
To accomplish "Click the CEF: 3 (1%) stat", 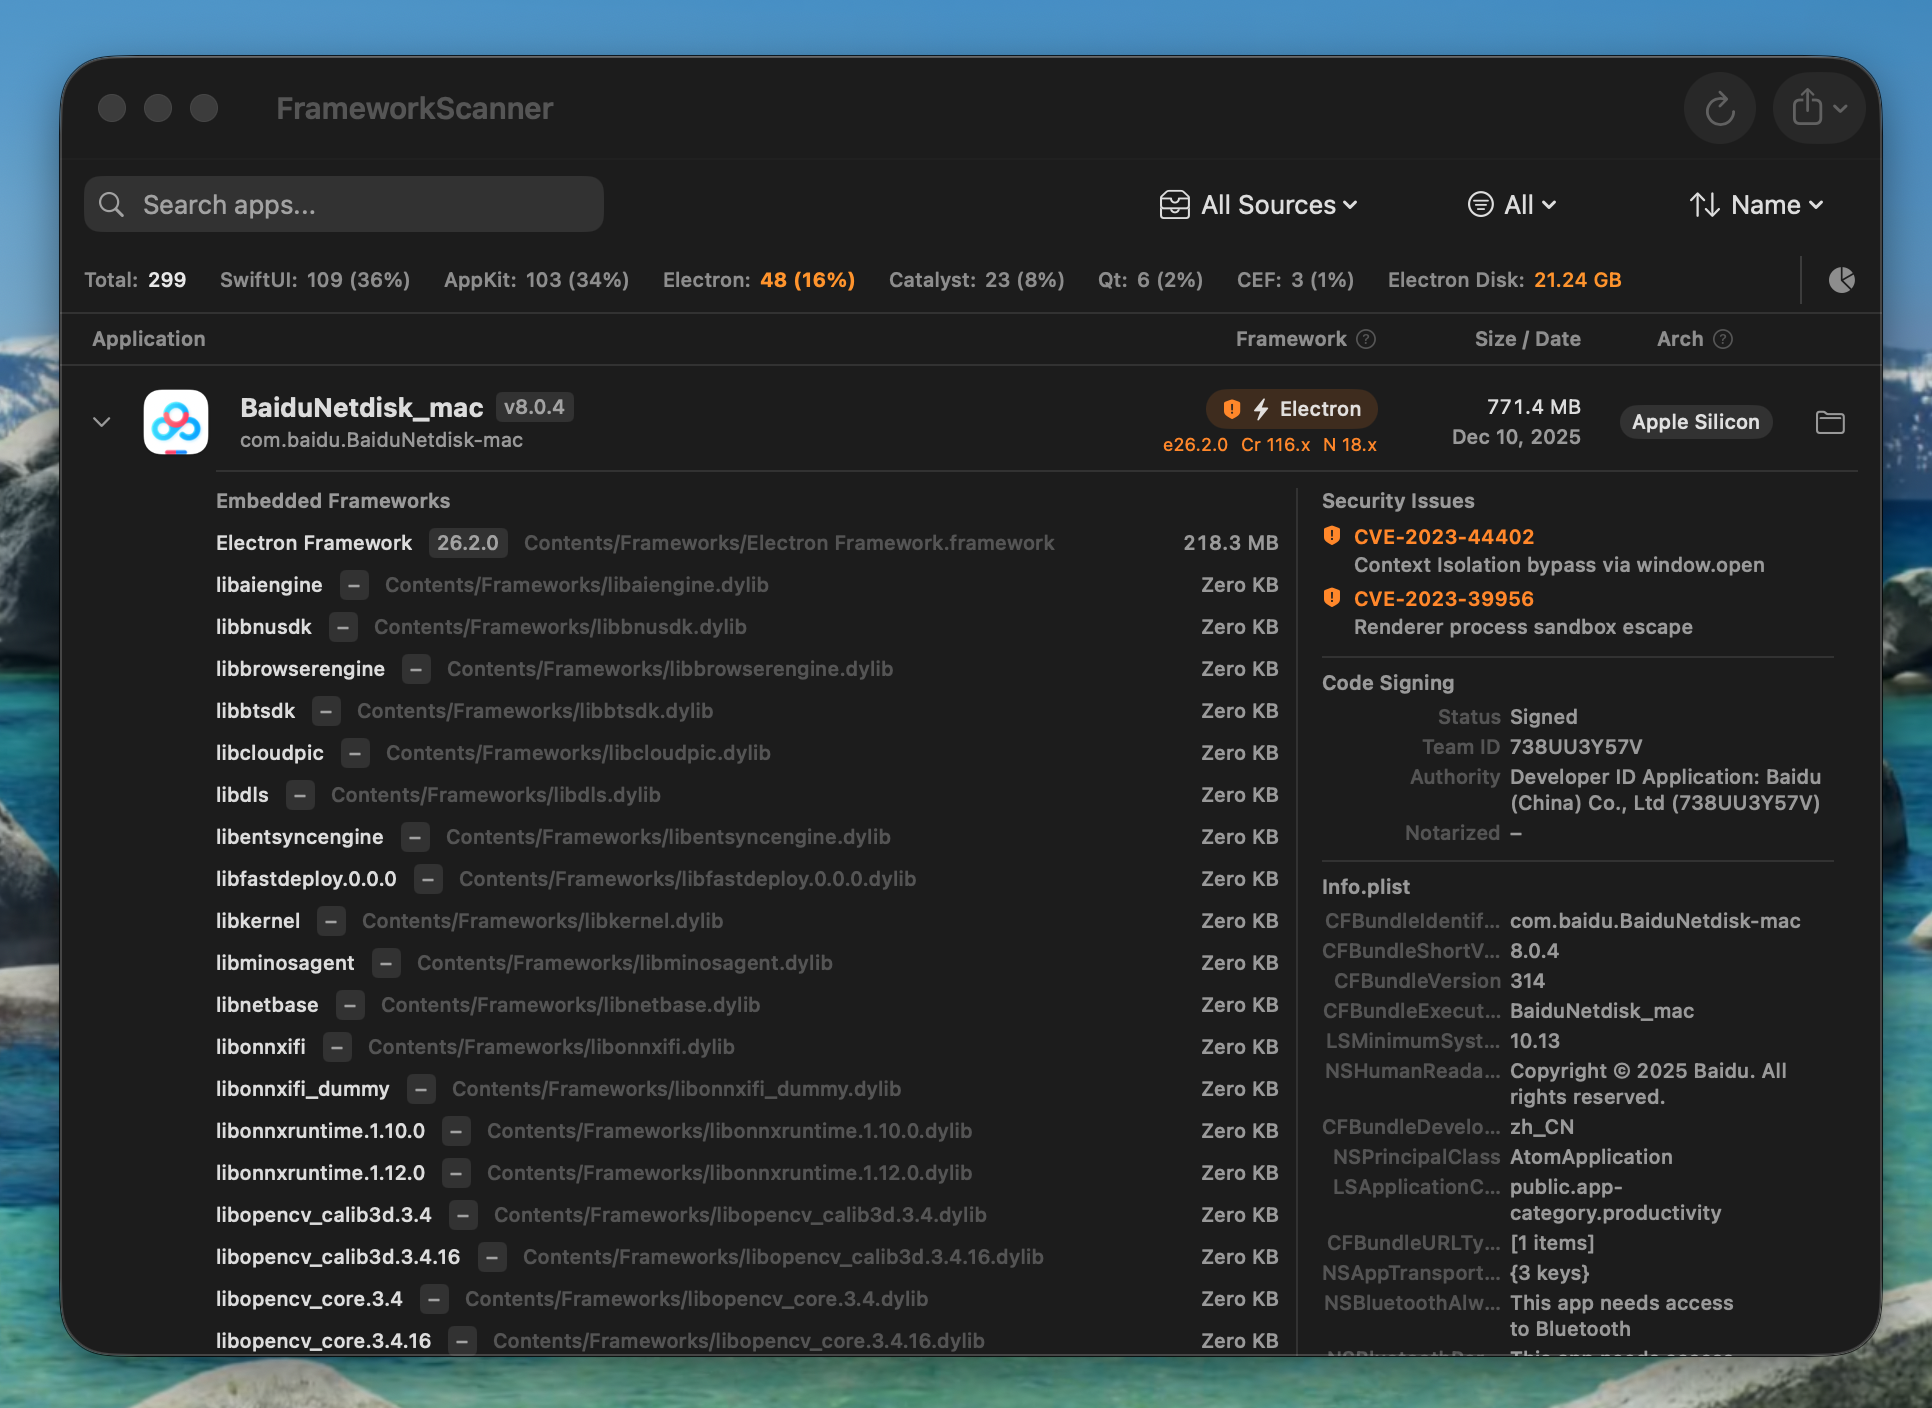I will point(1295,280).
